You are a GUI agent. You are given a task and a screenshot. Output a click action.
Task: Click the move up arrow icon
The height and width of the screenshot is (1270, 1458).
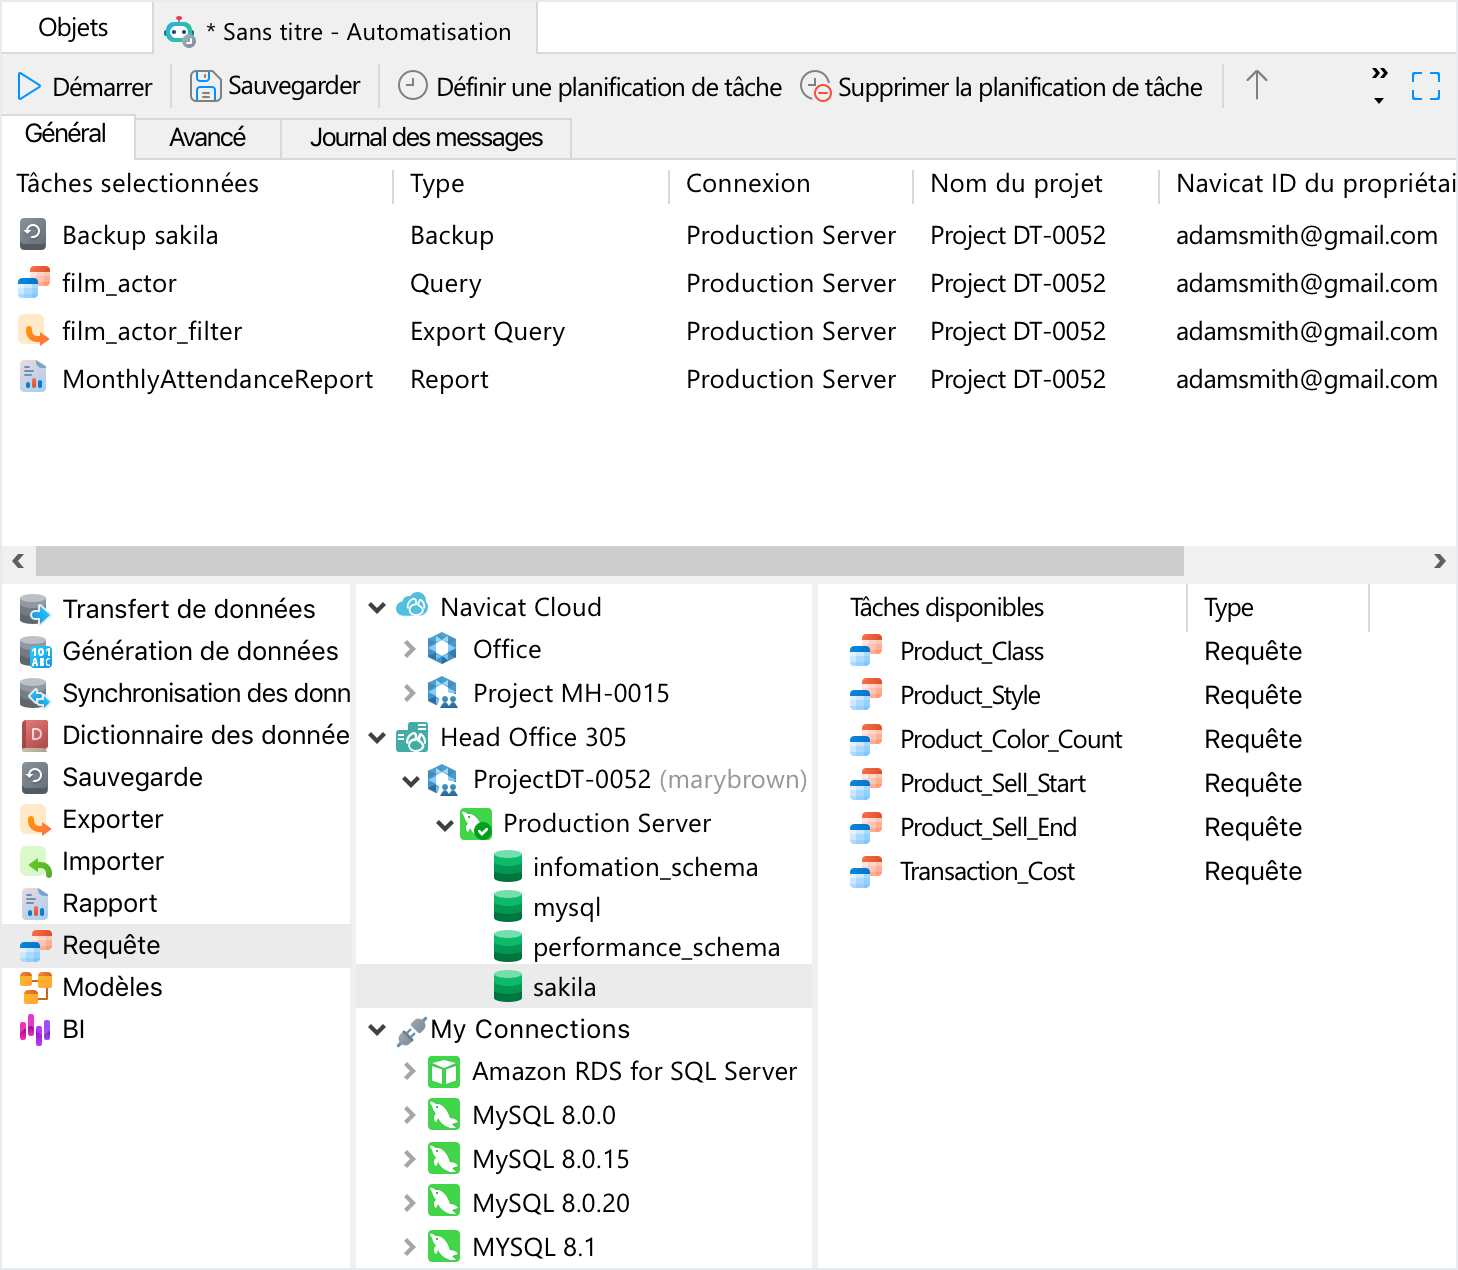(1256, 86)
